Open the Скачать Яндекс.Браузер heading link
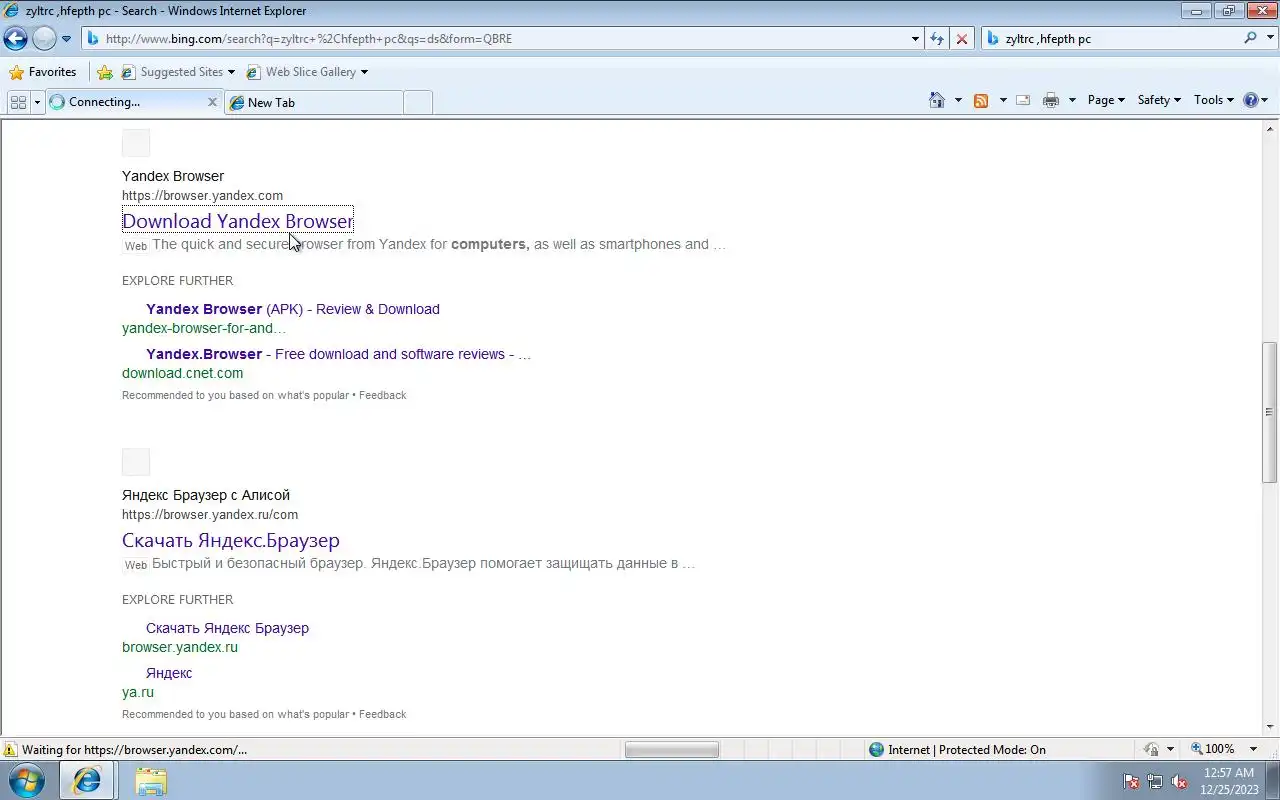Screen dimensions: 1280x800 click(231, 540)
